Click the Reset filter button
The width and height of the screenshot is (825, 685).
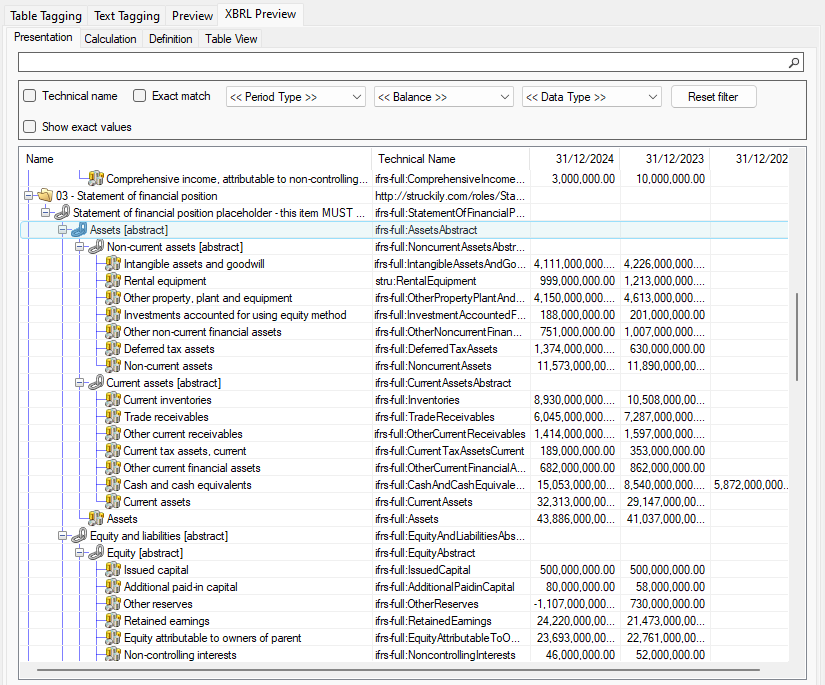[713, 97]
